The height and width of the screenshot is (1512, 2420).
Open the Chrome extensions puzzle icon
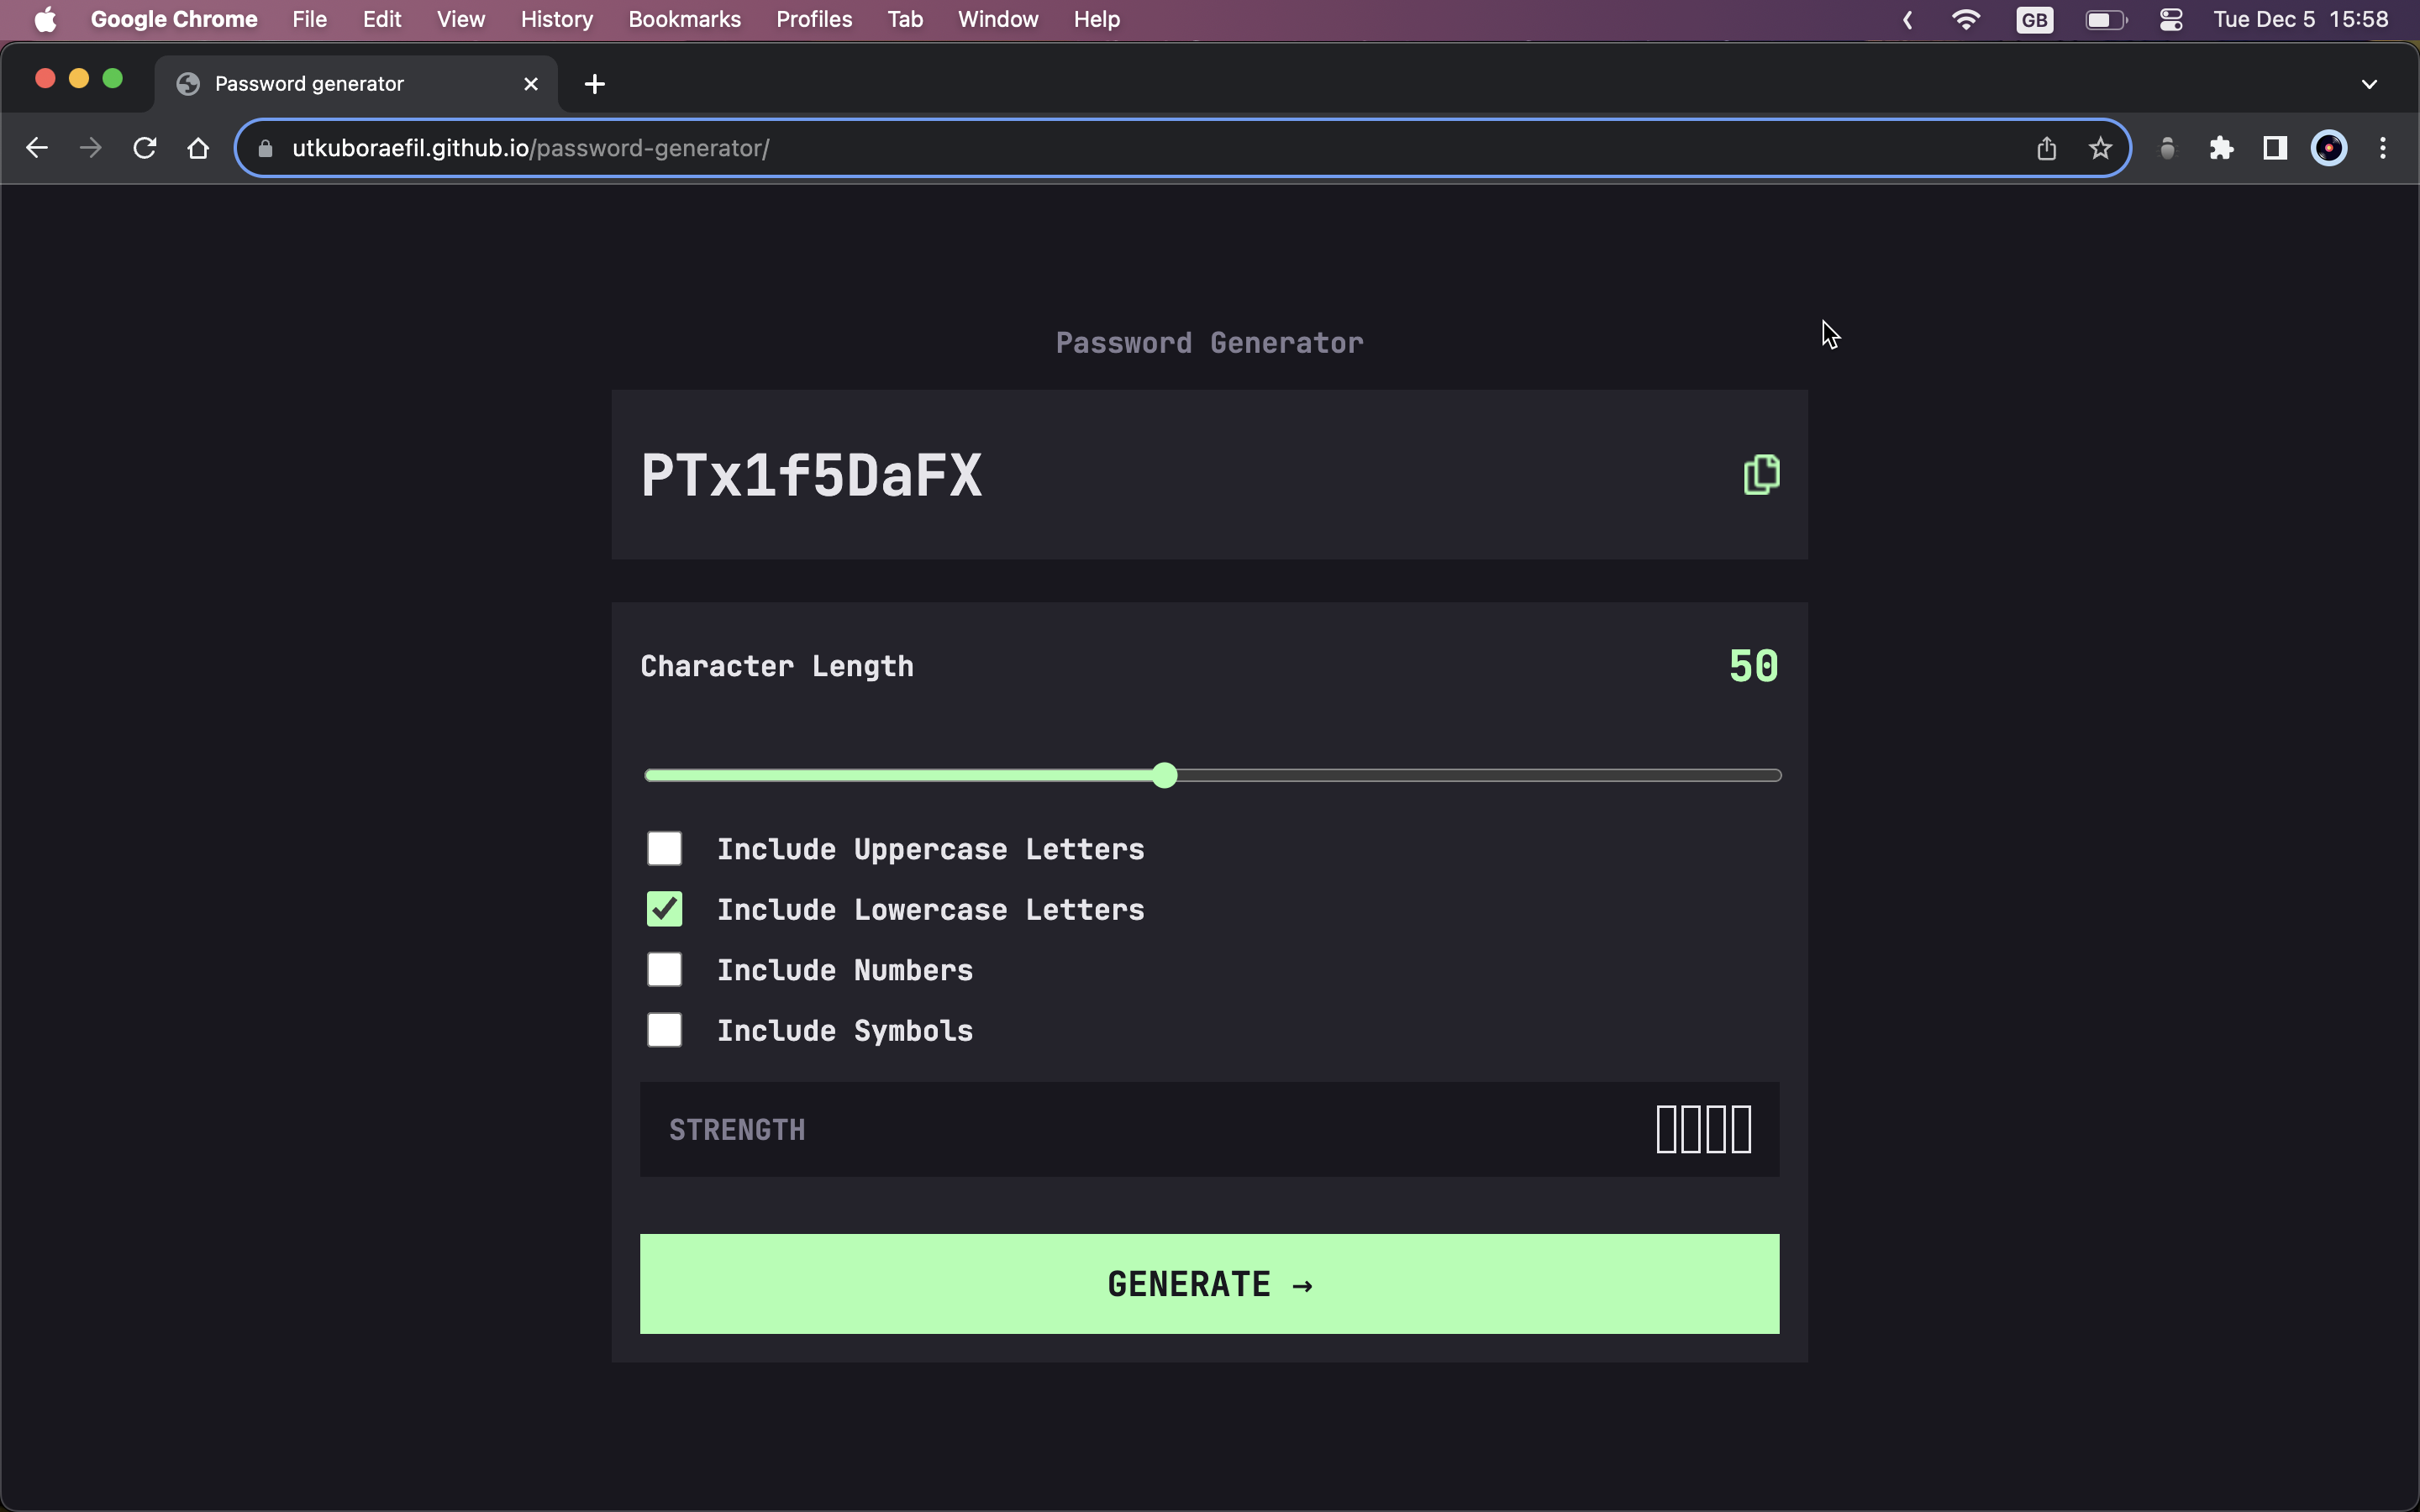[x=2221, y=147]
